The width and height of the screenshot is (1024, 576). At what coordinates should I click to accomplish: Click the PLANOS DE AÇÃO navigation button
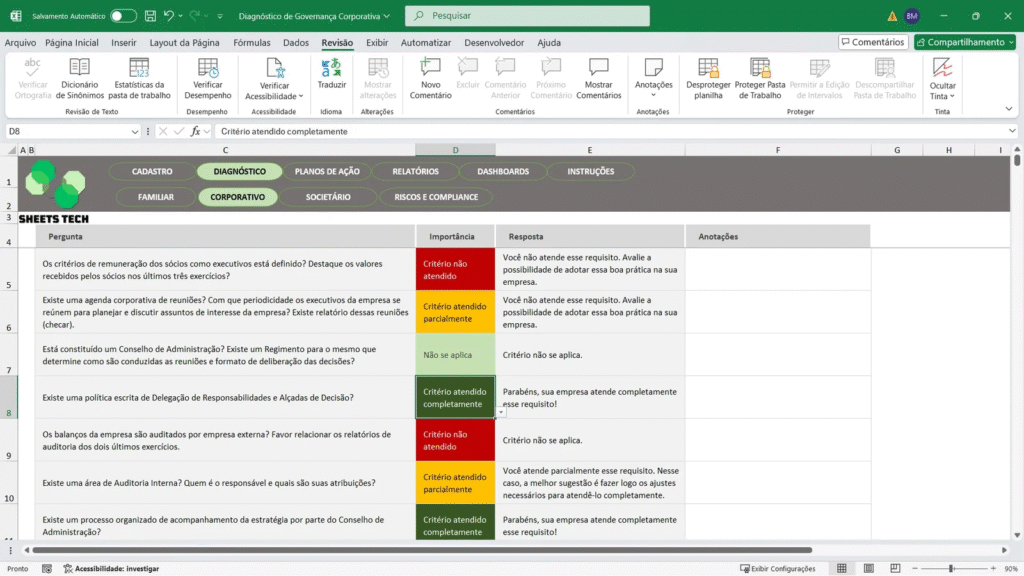tap(327, 171)
